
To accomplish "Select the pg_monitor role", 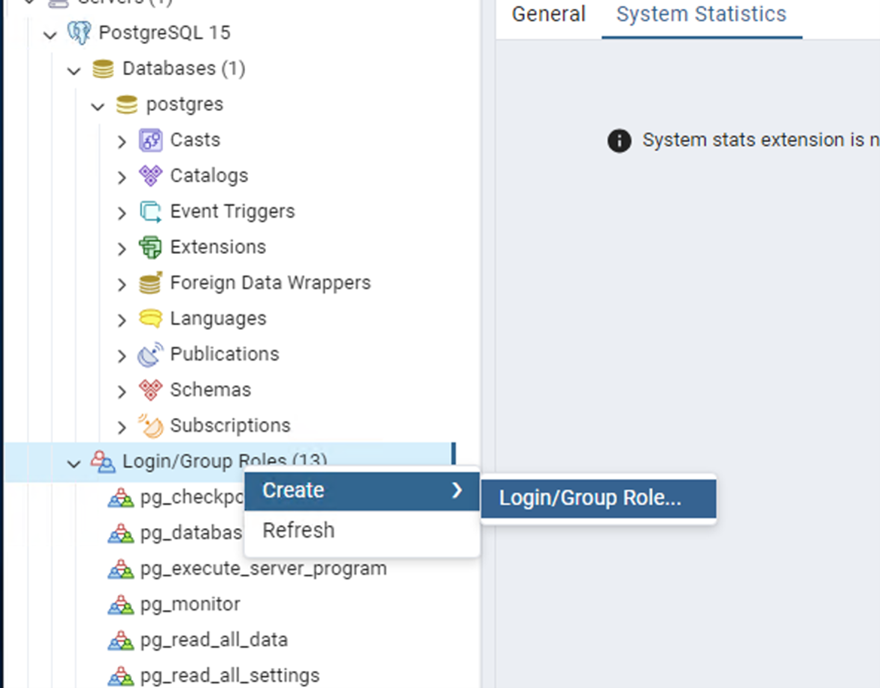I will [190, 604].
